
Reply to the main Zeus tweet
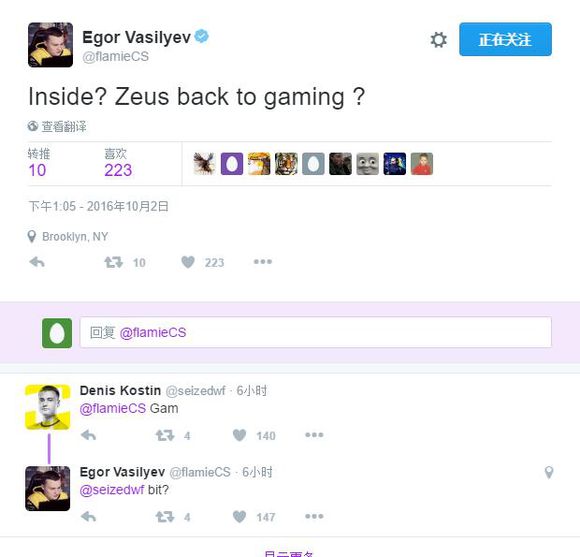pos(37,262)
